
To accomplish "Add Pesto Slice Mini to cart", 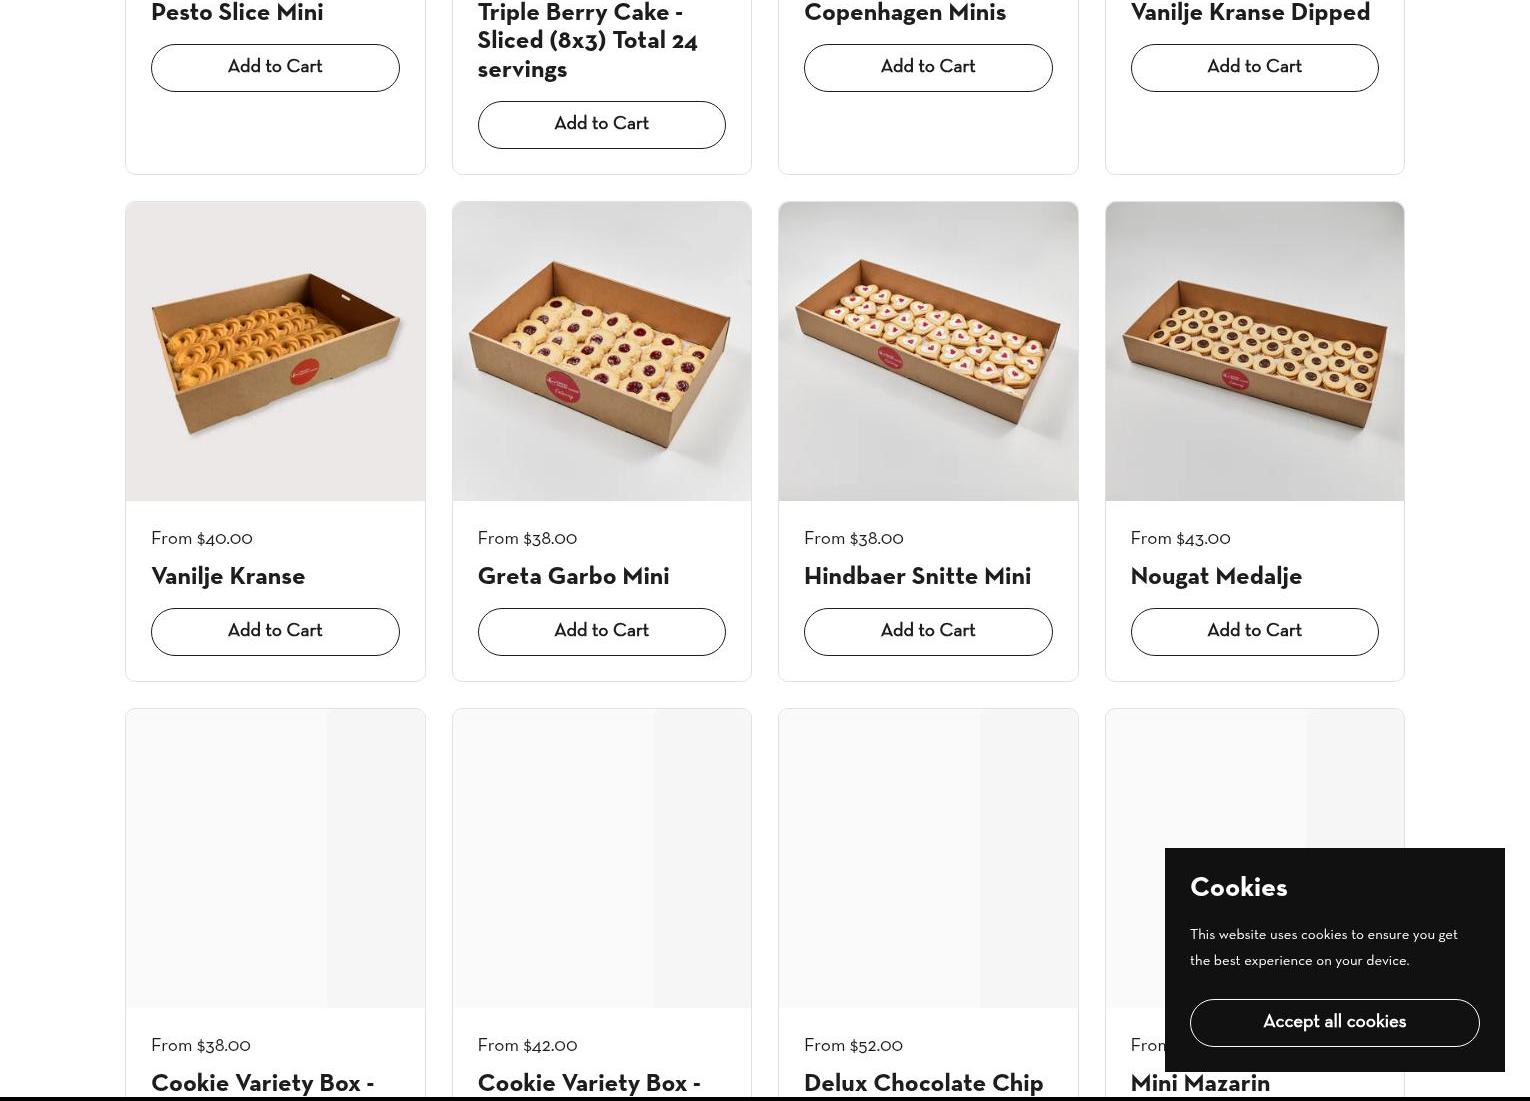I will pos(275,68).
